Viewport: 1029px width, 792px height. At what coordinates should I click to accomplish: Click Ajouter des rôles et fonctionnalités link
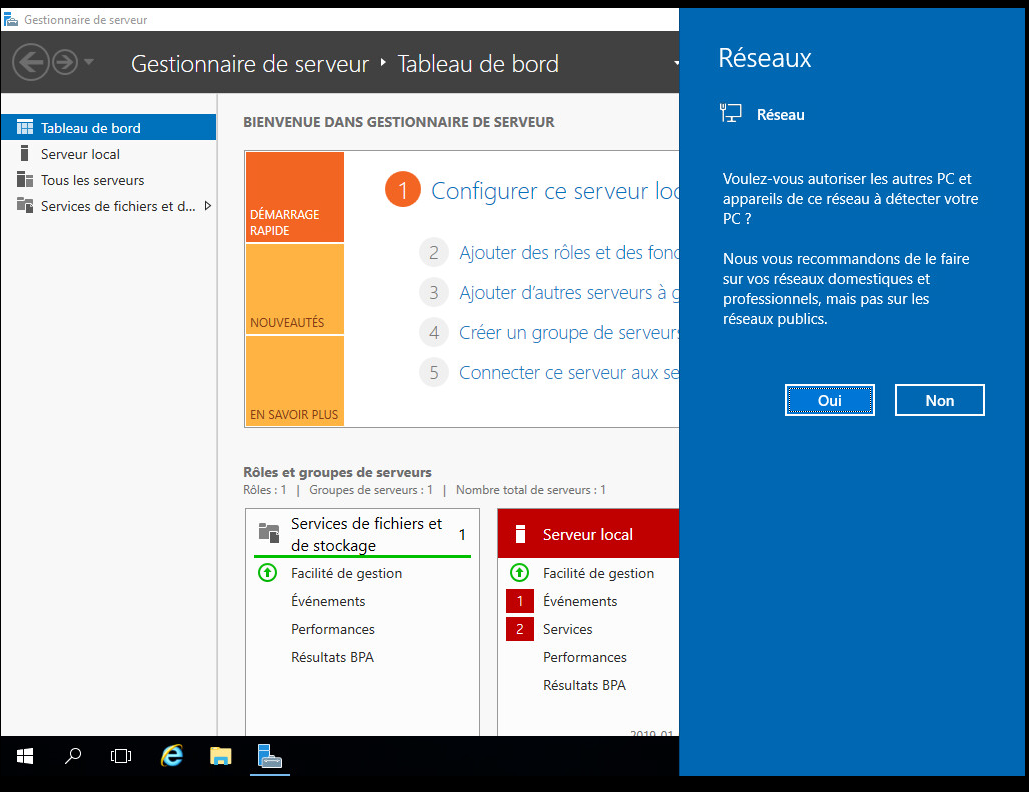(568, 253)
